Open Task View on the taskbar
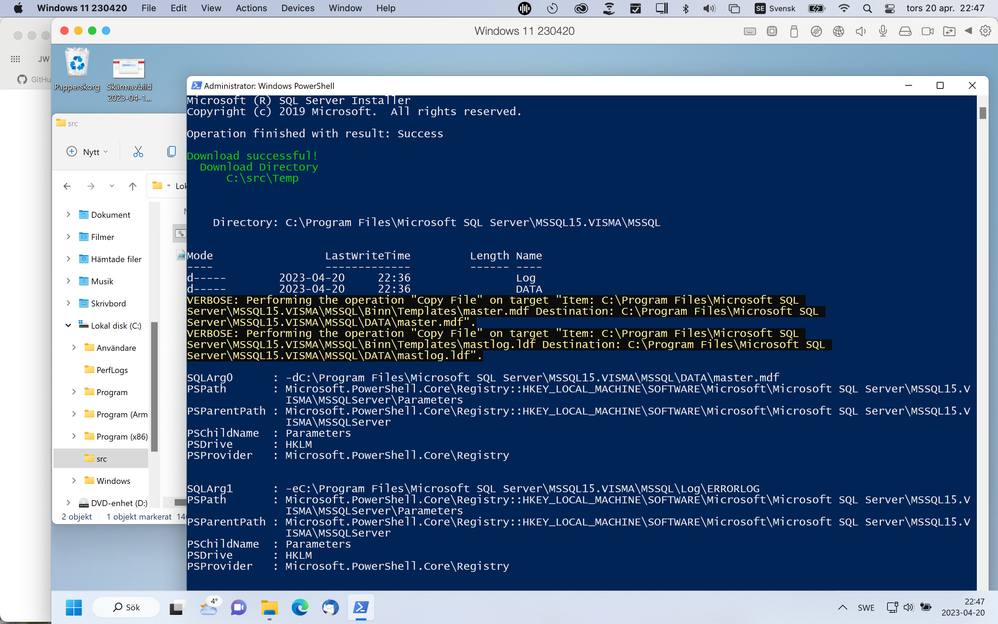998x624 pixels. coord(176,608)
